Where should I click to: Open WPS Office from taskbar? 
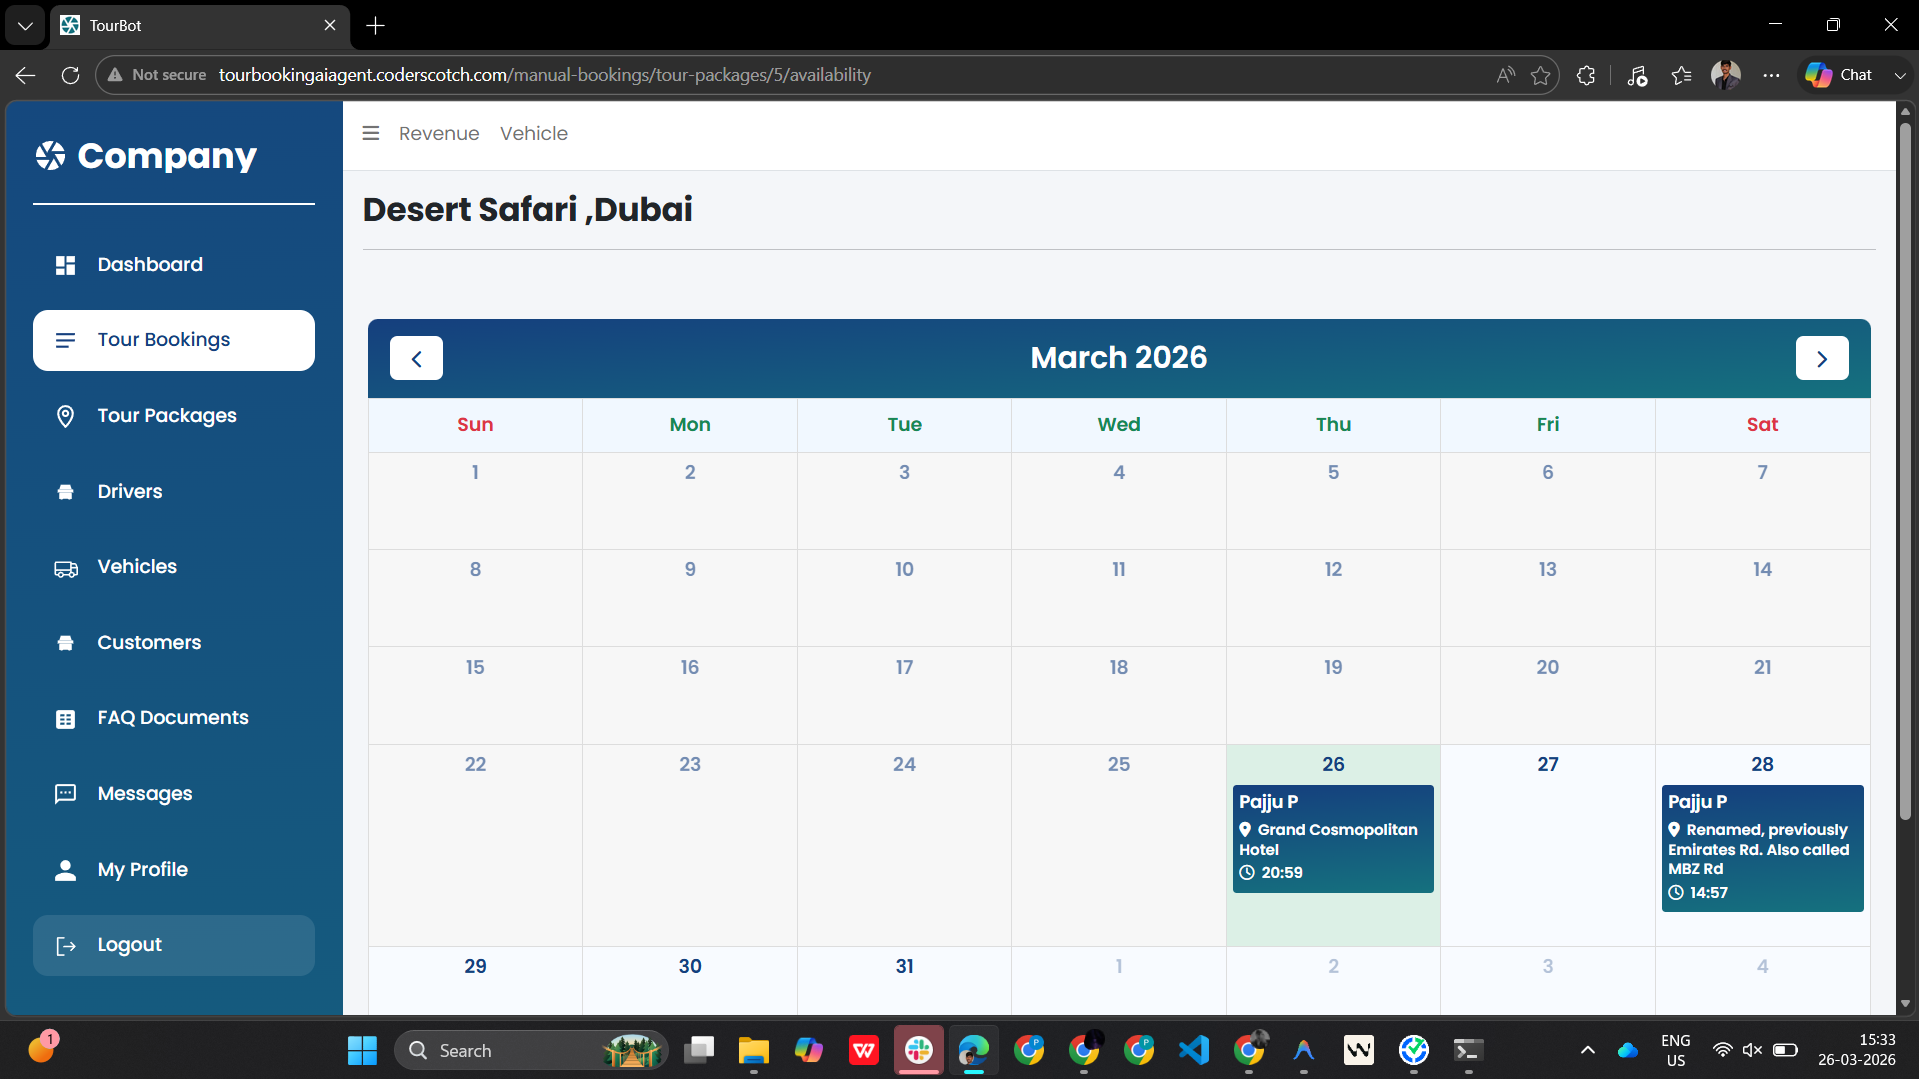click(x=863, y=1051)
